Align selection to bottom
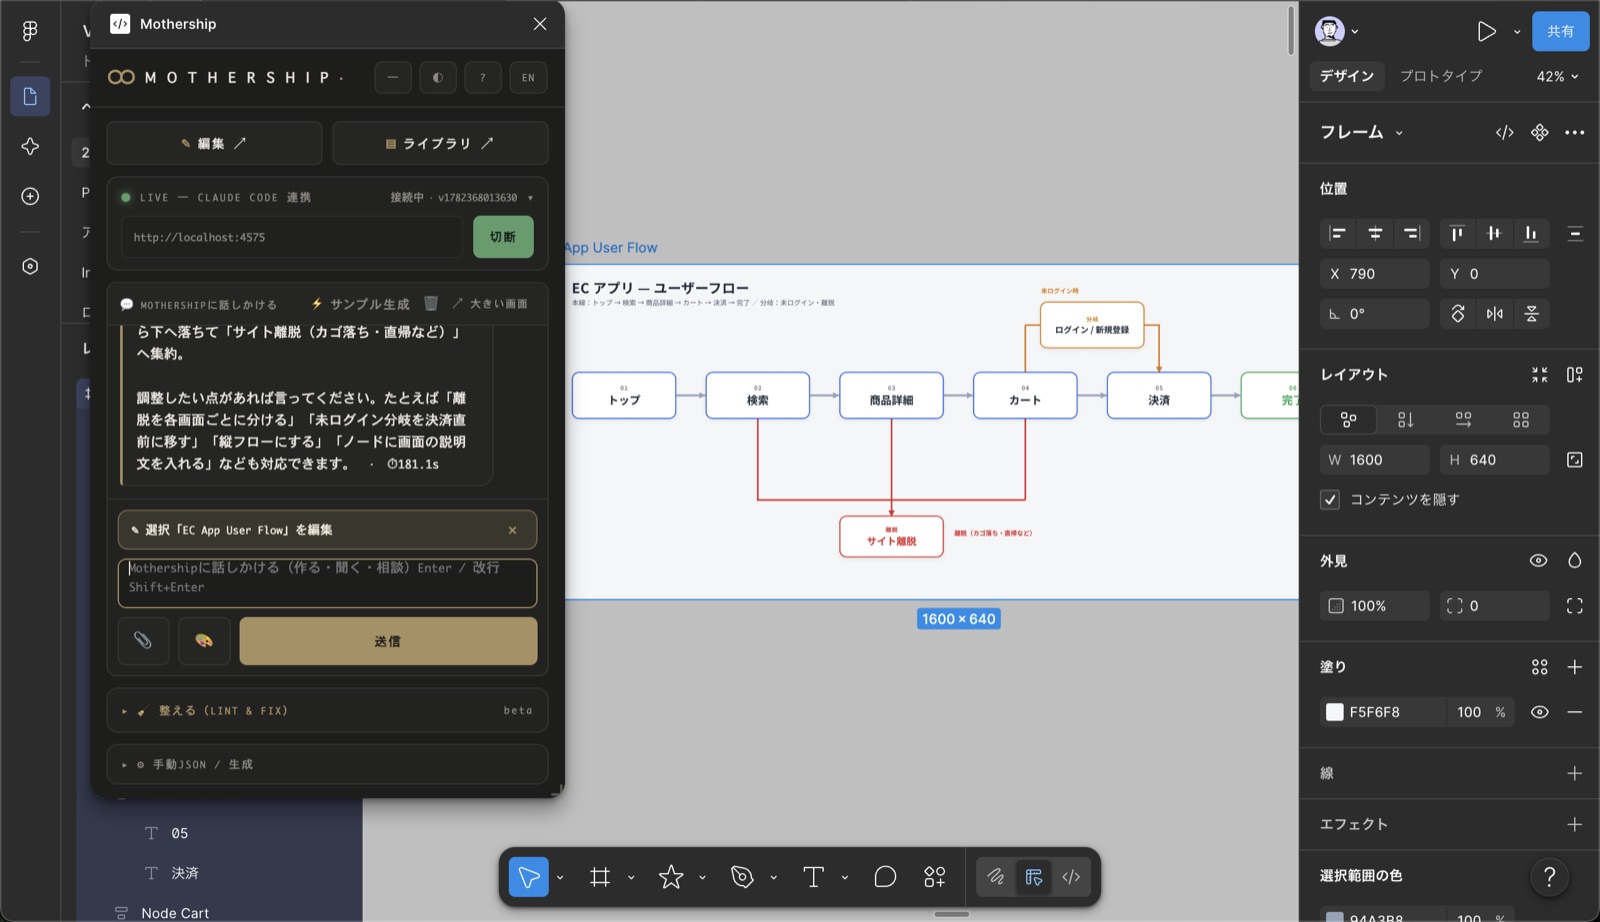The image size is (1600, 922). 1531,233
